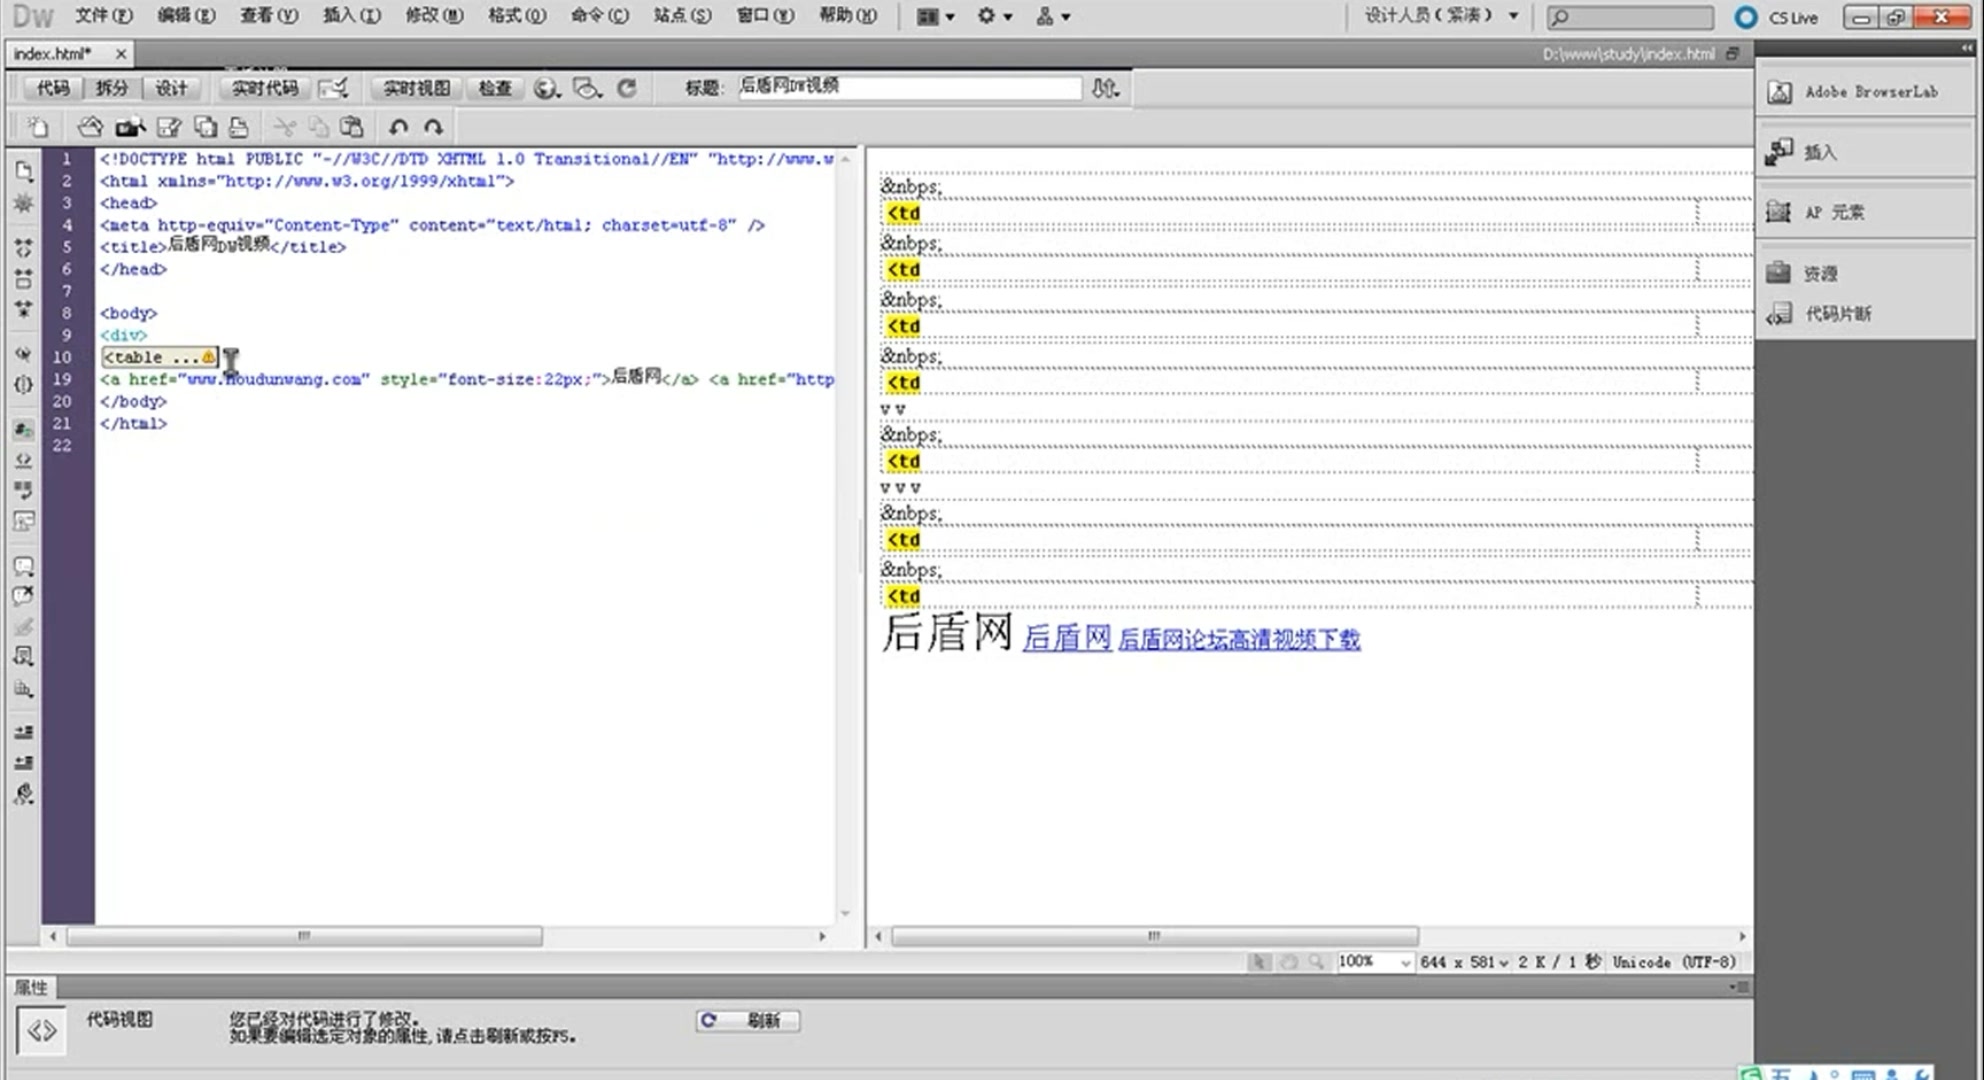
Task: Click into the 标题 title input field
Action: (x=909, y=87)
